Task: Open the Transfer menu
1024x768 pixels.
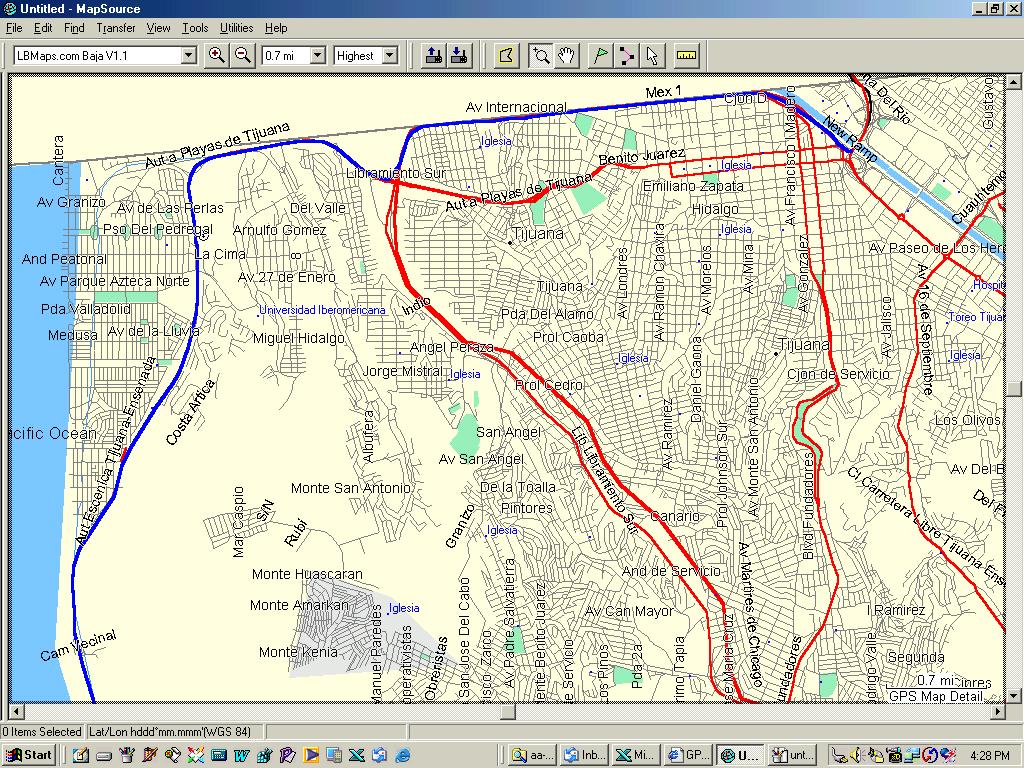Action: 116,28
